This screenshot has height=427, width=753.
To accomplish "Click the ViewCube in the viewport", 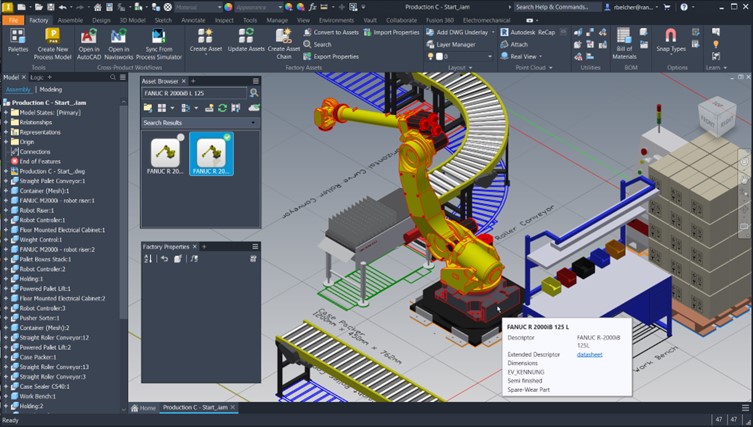I will tap(717, 116).
